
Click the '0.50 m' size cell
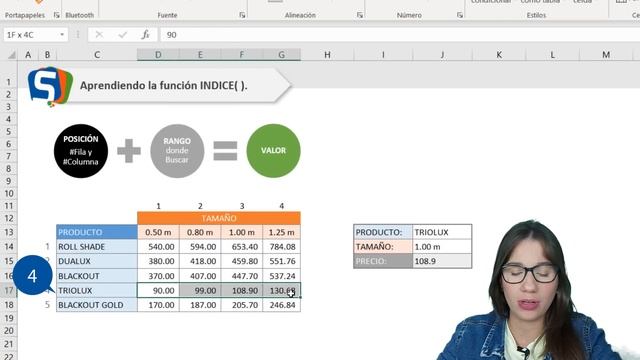click(158, 232)
